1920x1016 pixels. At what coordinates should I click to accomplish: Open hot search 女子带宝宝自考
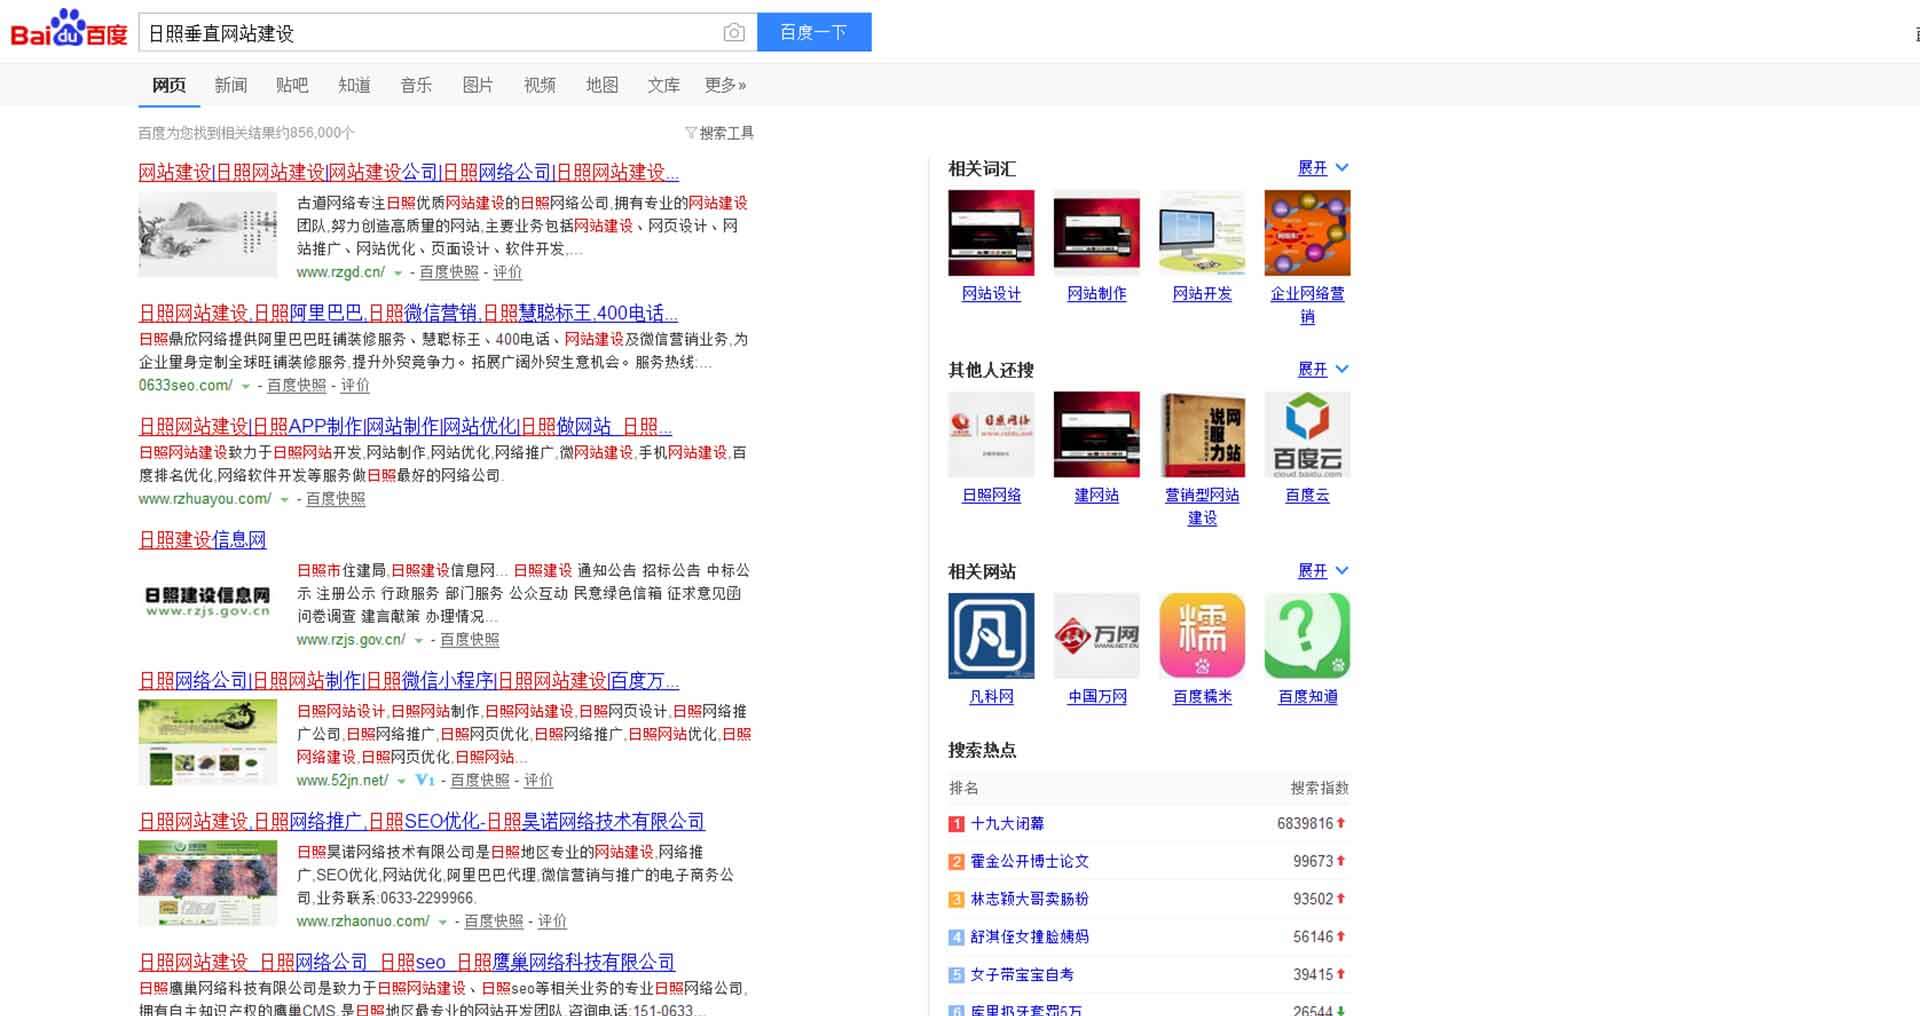[1022, 975]
